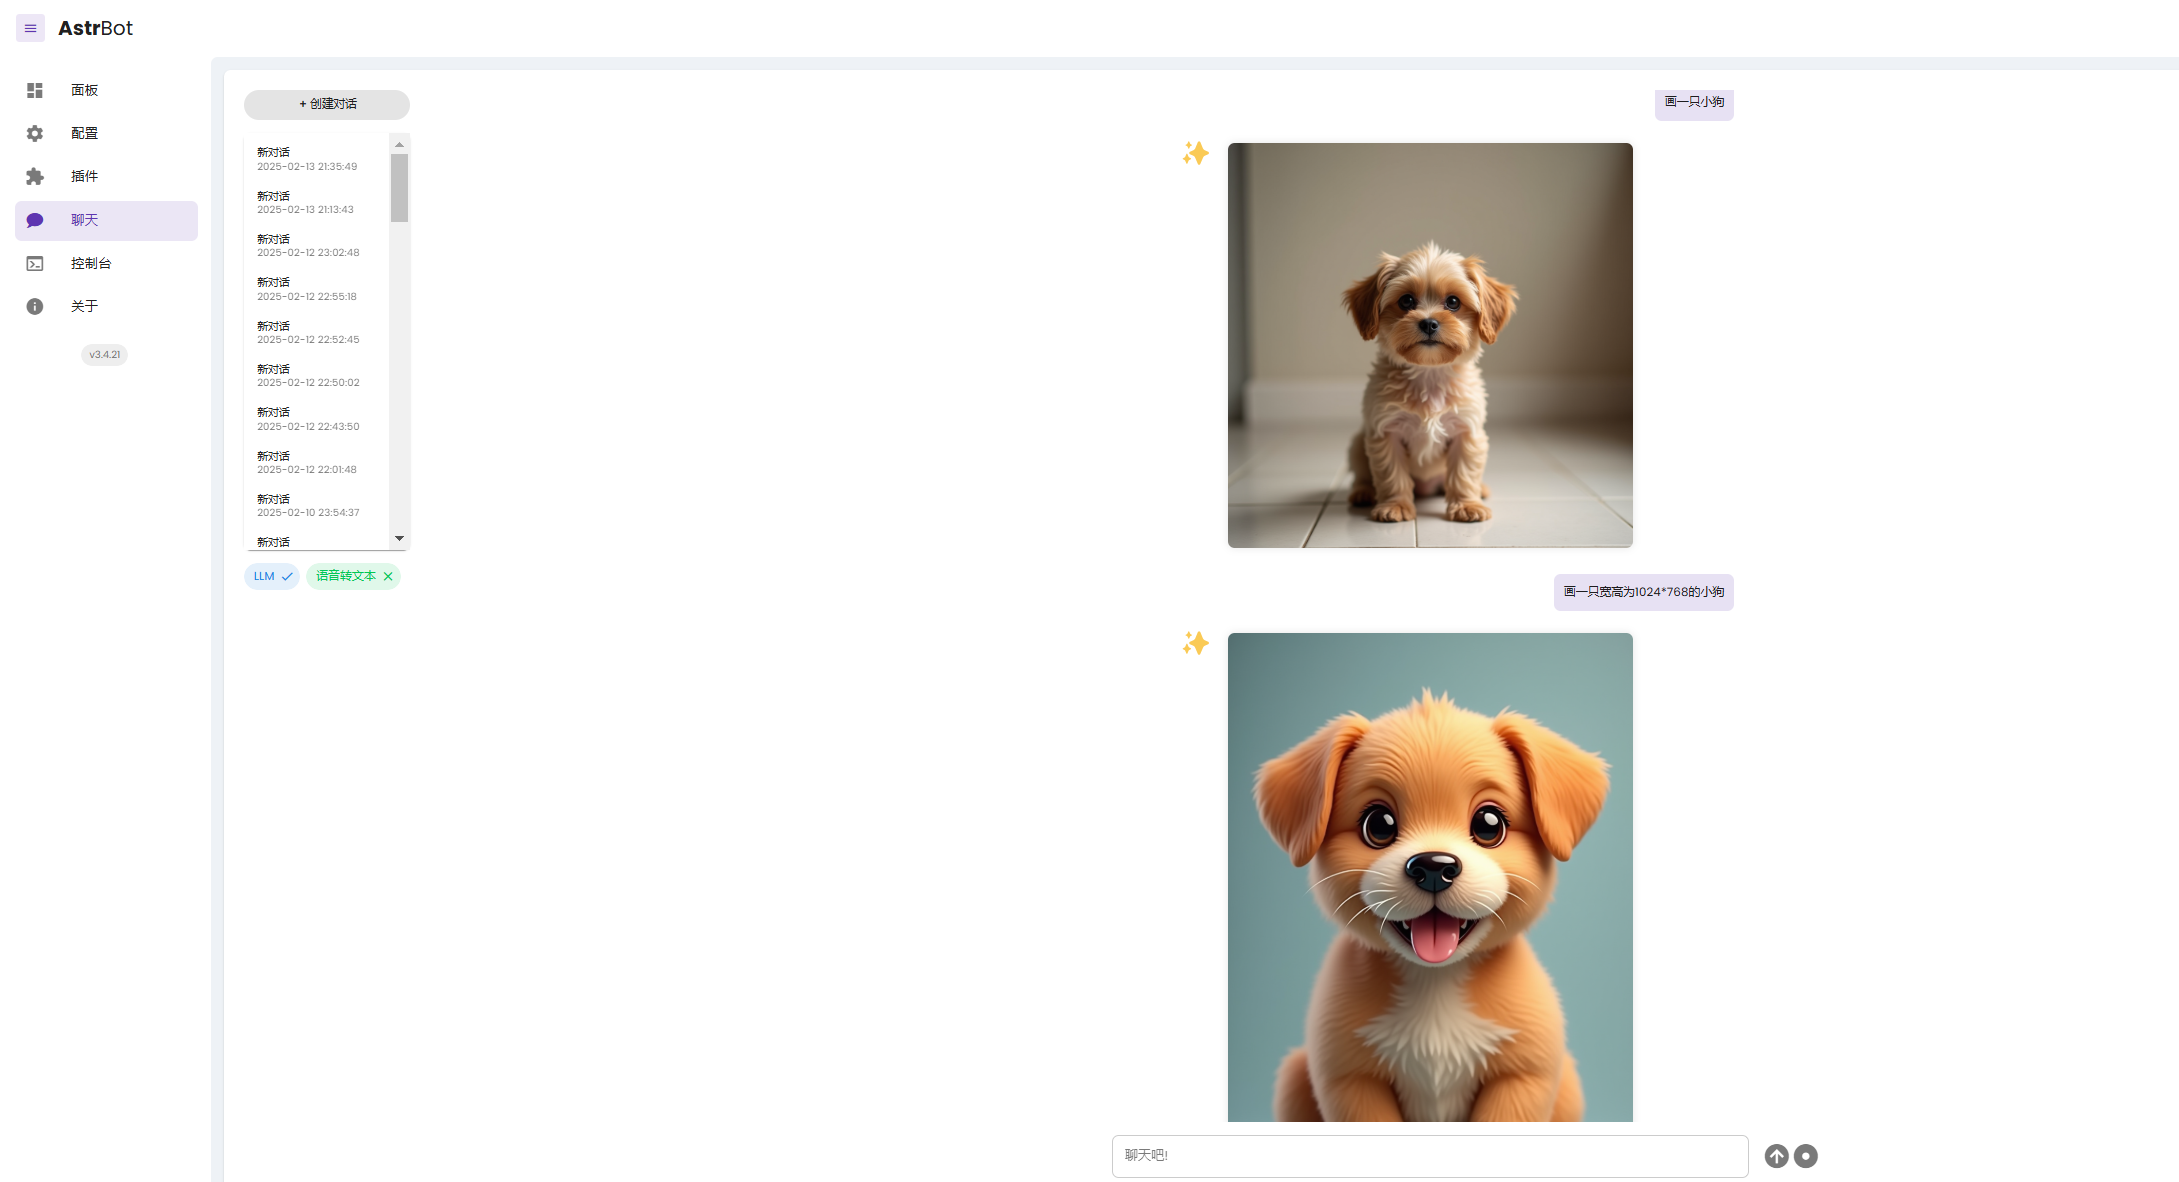Click the 创建对话 button

coord(327,104)
